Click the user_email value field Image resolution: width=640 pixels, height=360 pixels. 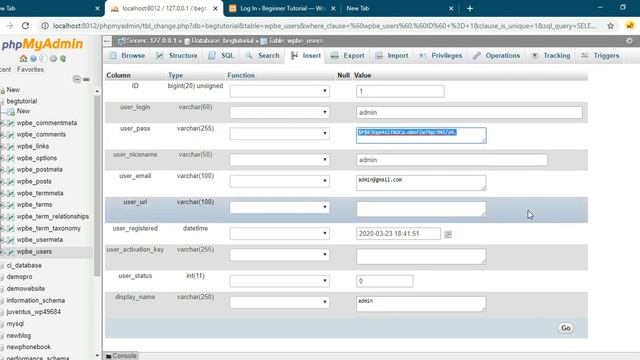421,182
